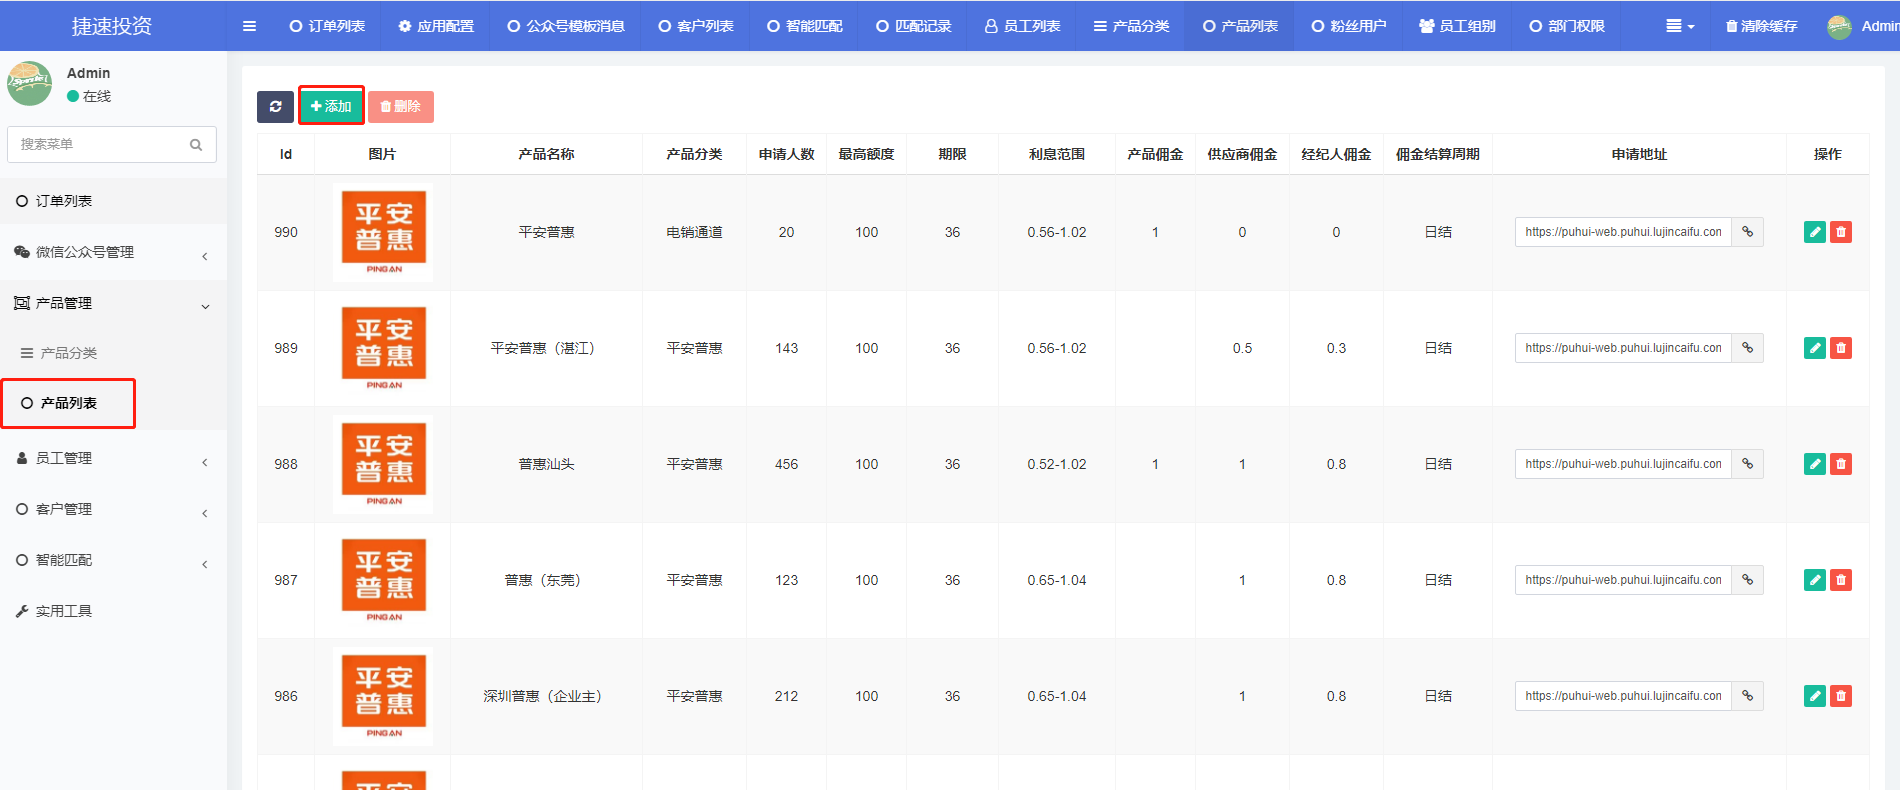This screenshot has width=1900, height=790.
Task: Delete product row 987 with trash icon
Action: (1840, 580)
